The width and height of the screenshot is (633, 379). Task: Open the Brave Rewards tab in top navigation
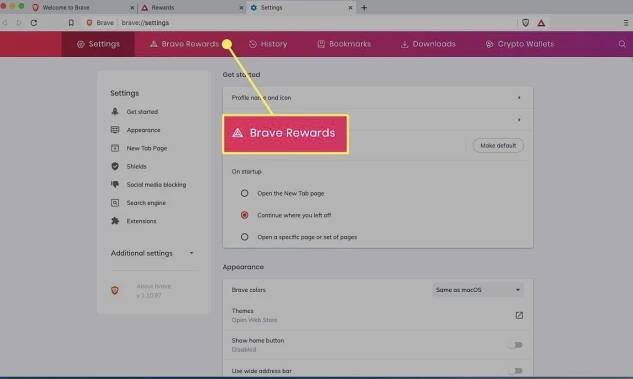click(184, 44)
